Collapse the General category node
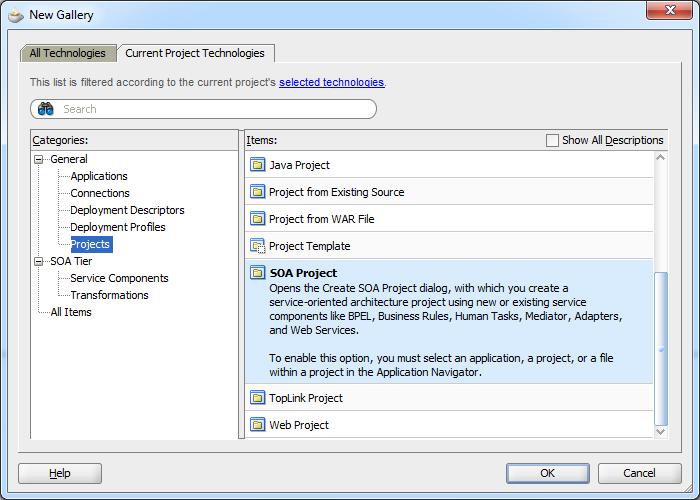This screenshot has height=500, width=700. [39, 159]
